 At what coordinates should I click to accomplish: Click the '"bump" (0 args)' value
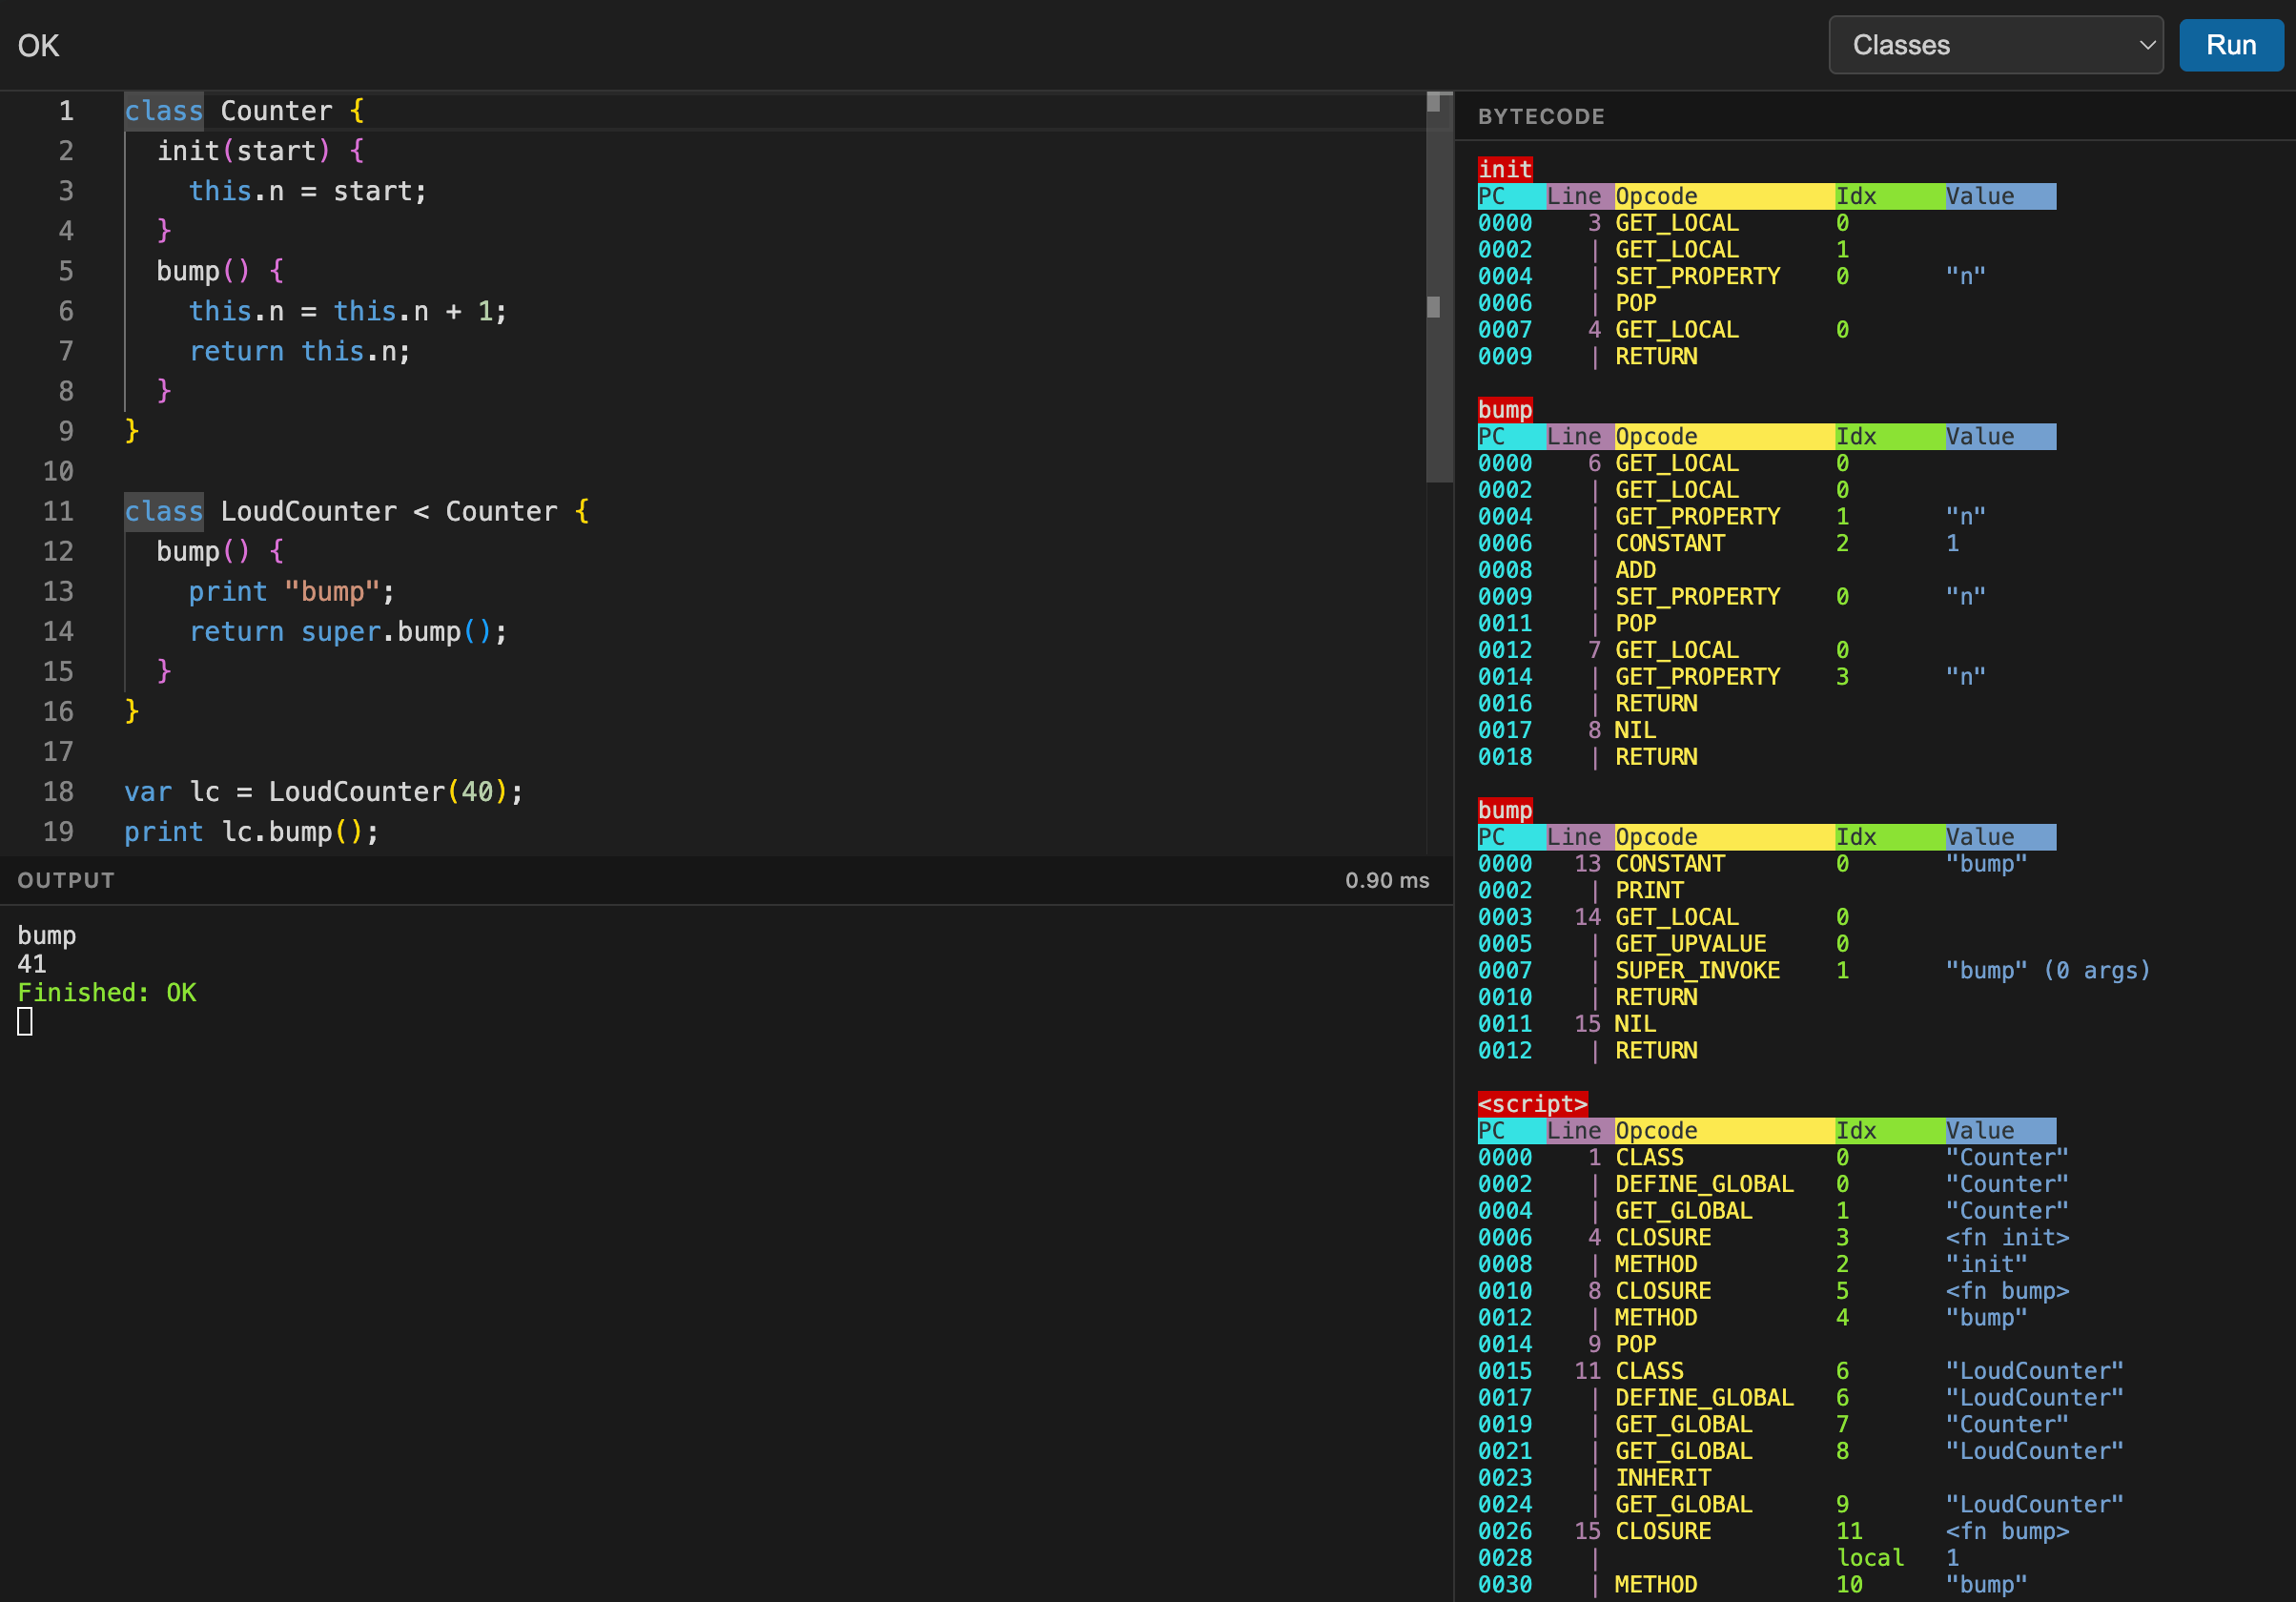pyautogui.click(x=2048, y=971)
